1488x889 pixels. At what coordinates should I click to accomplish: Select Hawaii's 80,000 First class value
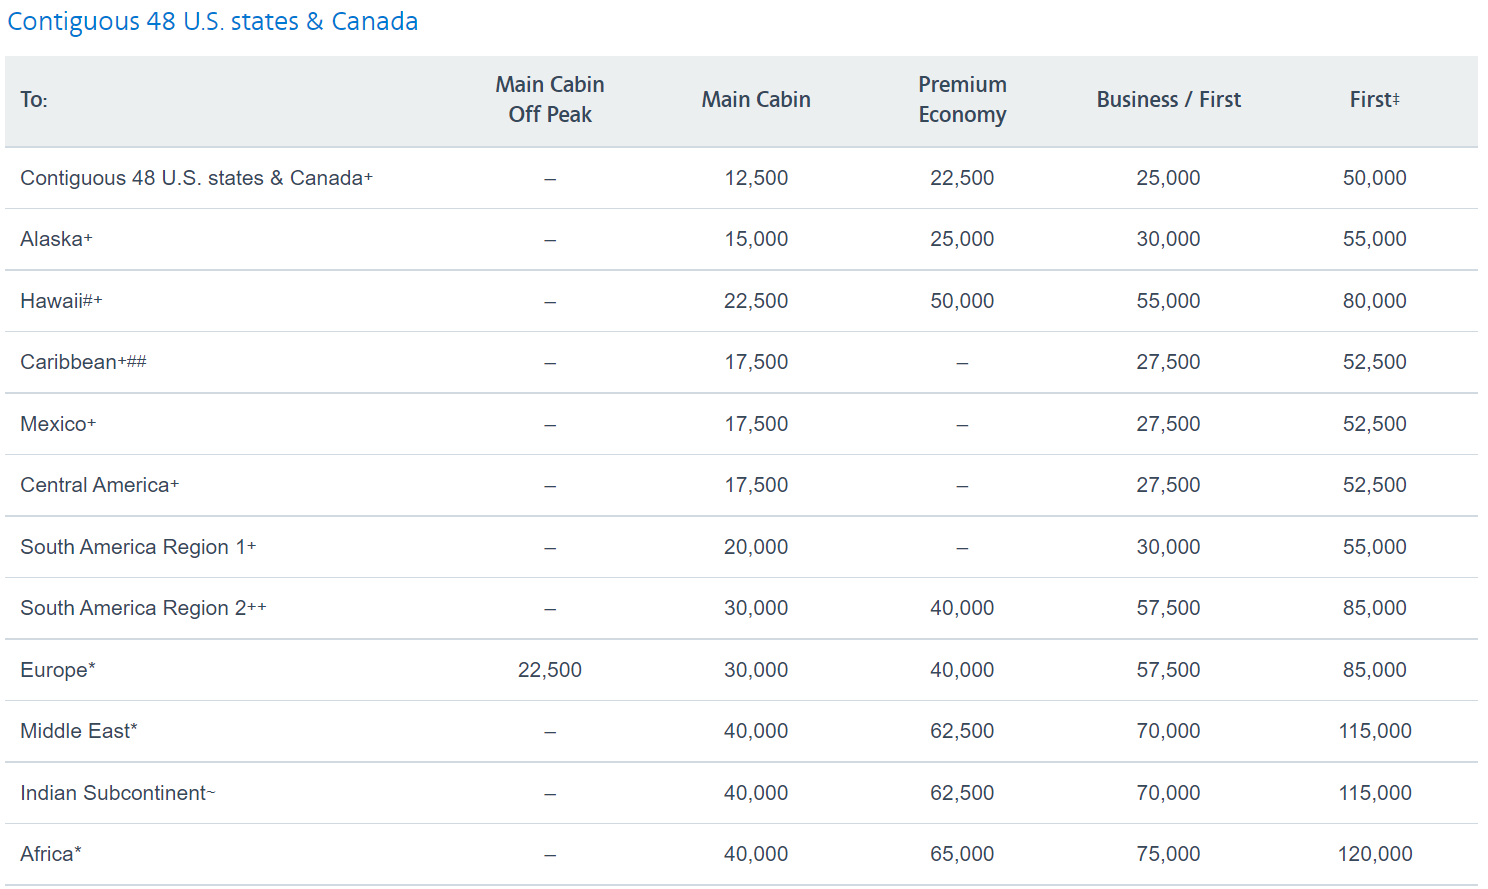point(1374,301)
